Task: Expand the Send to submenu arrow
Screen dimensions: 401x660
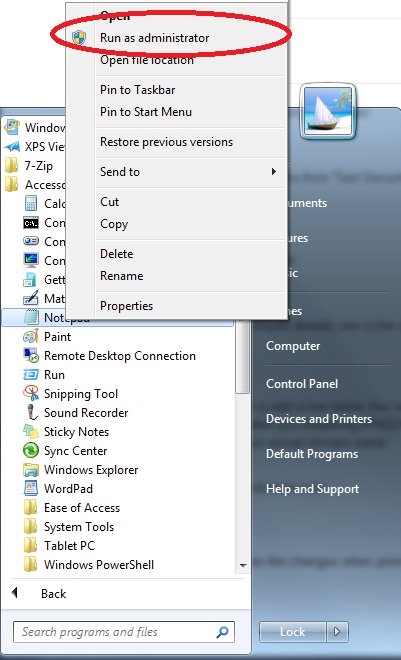Action: click(x=274, y=172)
